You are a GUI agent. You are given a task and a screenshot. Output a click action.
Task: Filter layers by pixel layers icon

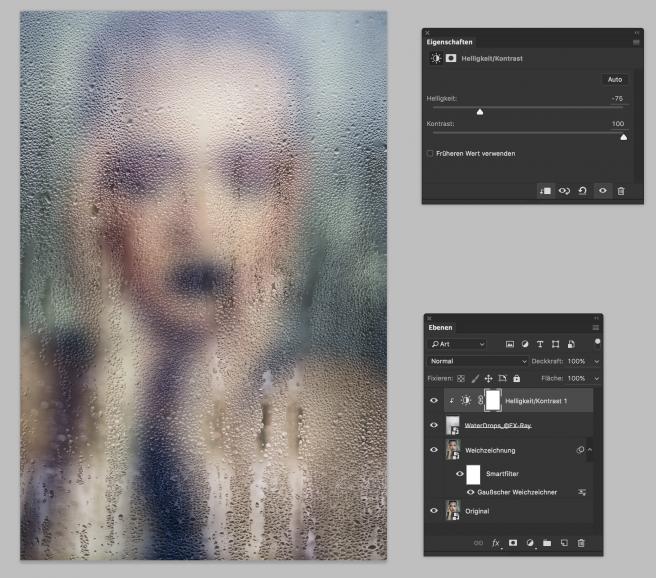pos(510,344)
